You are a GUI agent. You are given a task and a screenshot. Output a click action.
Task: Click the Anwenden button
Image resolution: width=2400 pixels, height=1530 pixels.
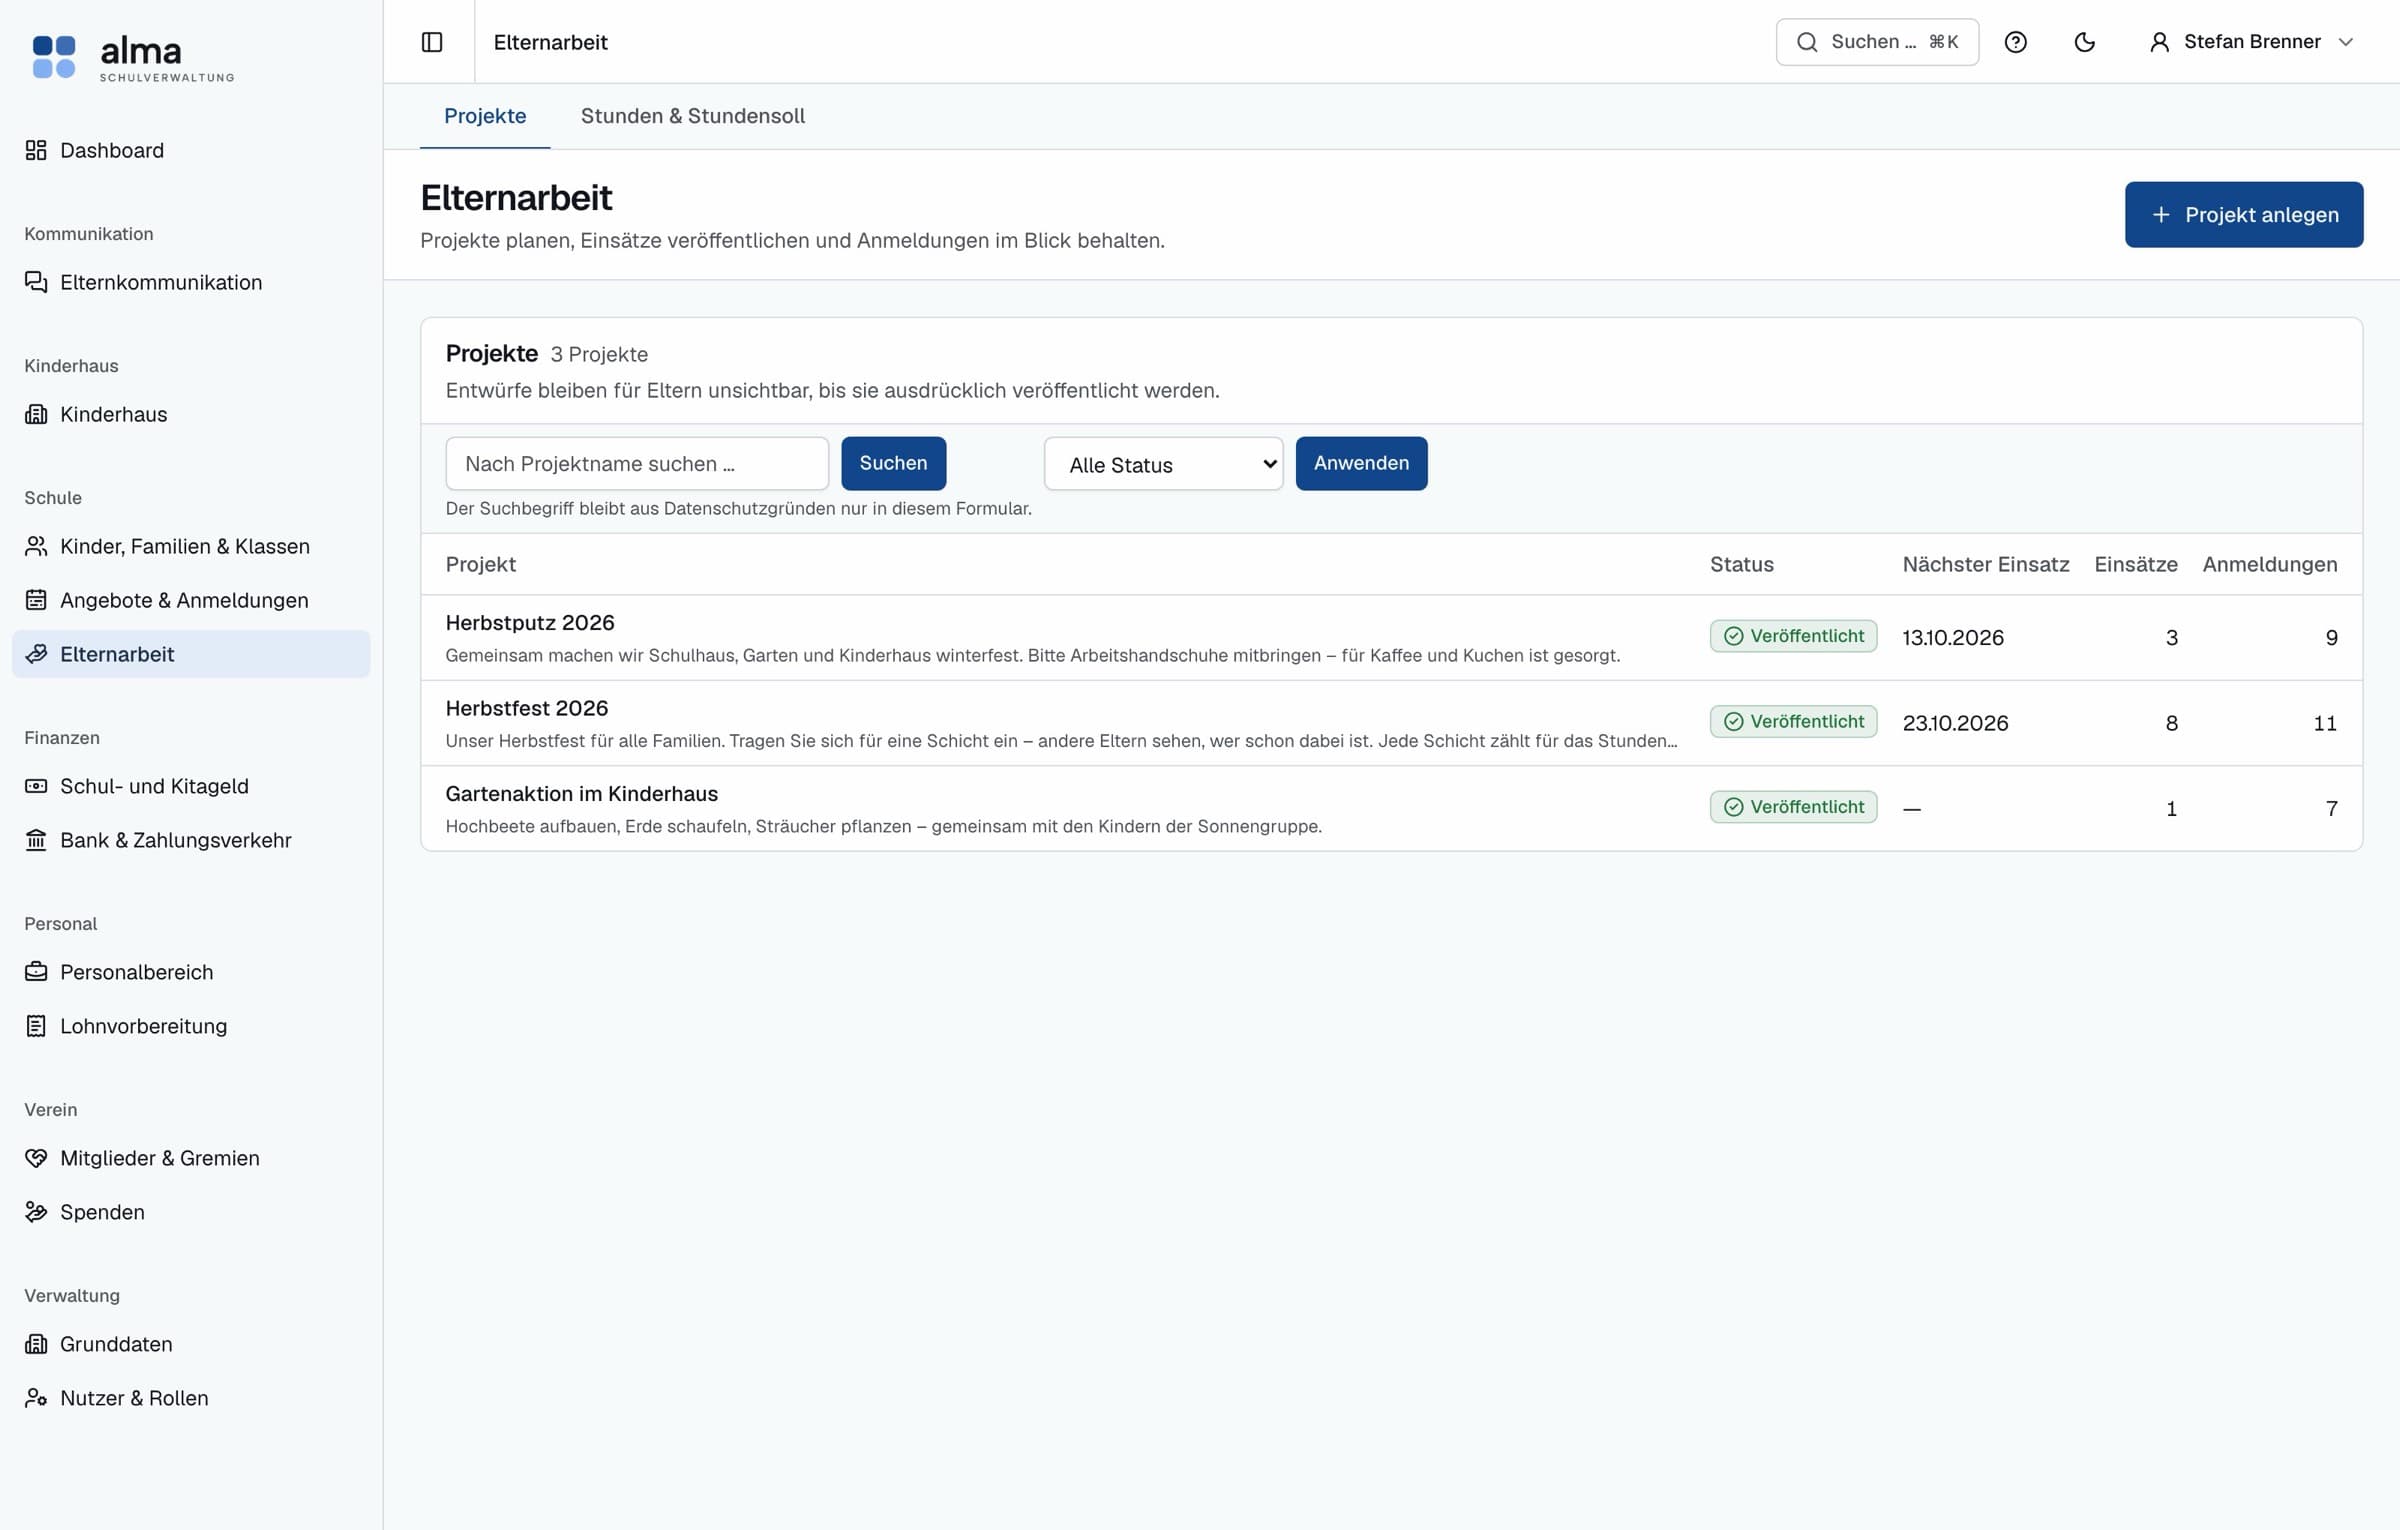[1361, 463]
